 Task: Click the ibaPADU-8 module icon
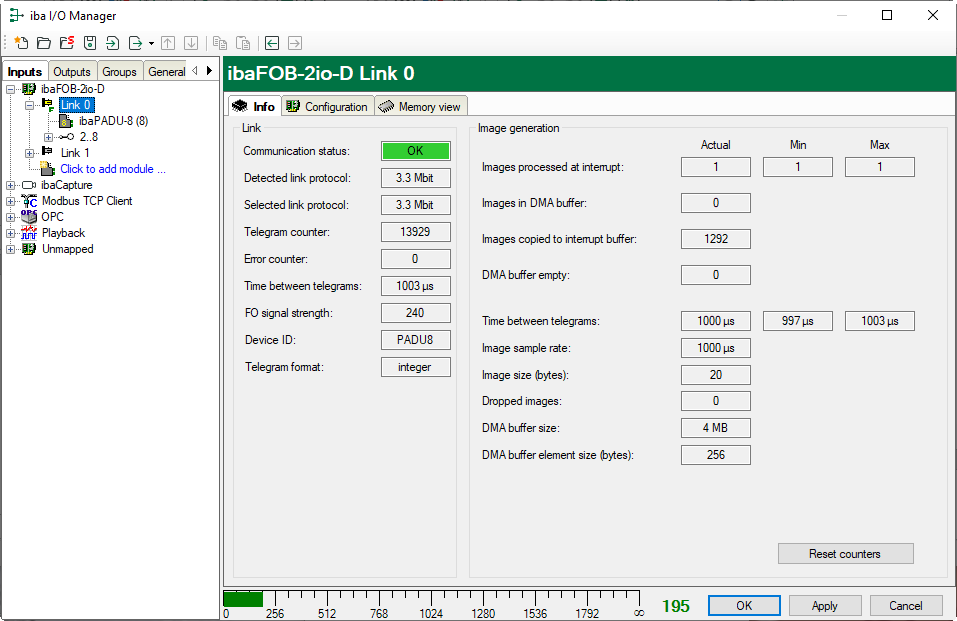[66, 121]
